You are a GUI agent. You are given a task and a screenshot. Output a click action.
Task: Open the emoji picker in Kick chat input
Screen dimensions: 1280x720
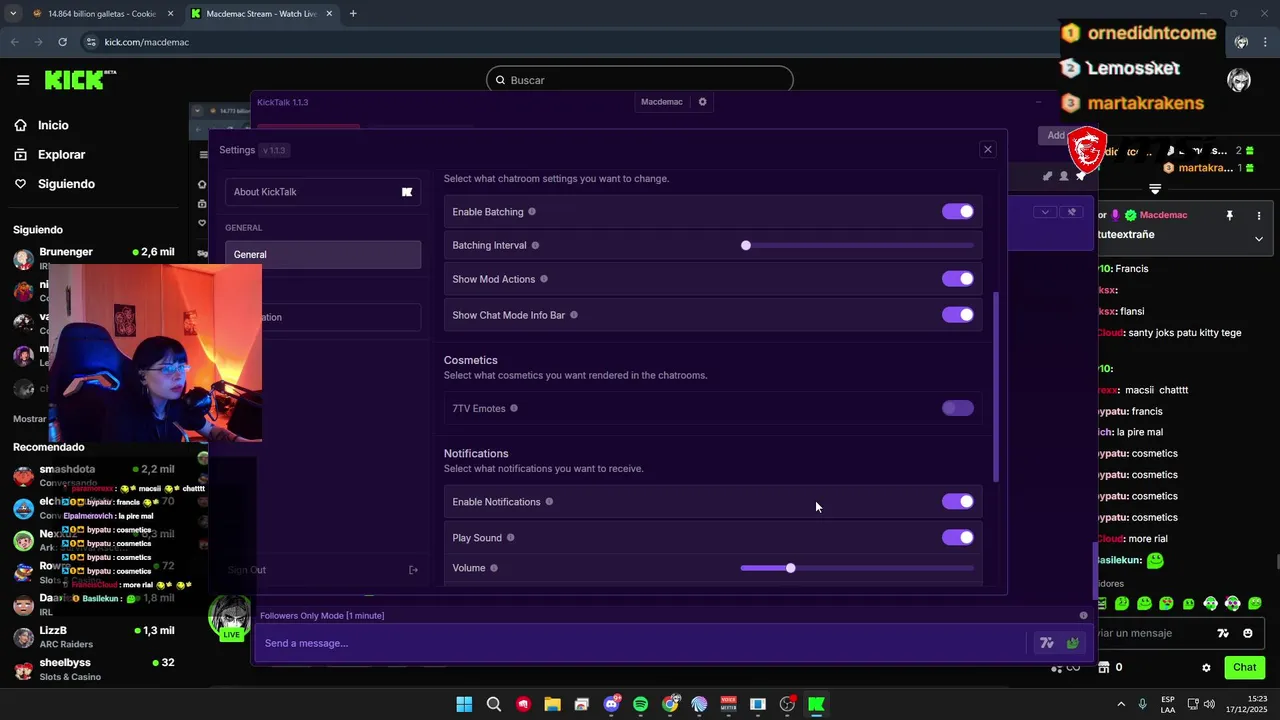[x=1247, y=633]
